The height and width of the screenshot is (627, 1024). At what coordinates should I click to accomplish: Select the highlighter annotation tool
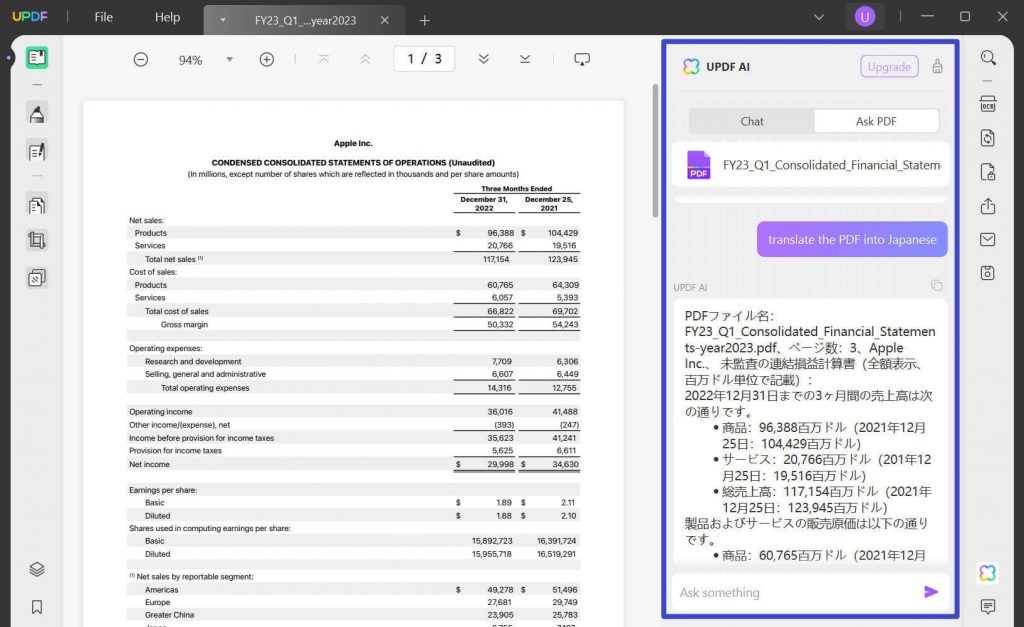37,113
